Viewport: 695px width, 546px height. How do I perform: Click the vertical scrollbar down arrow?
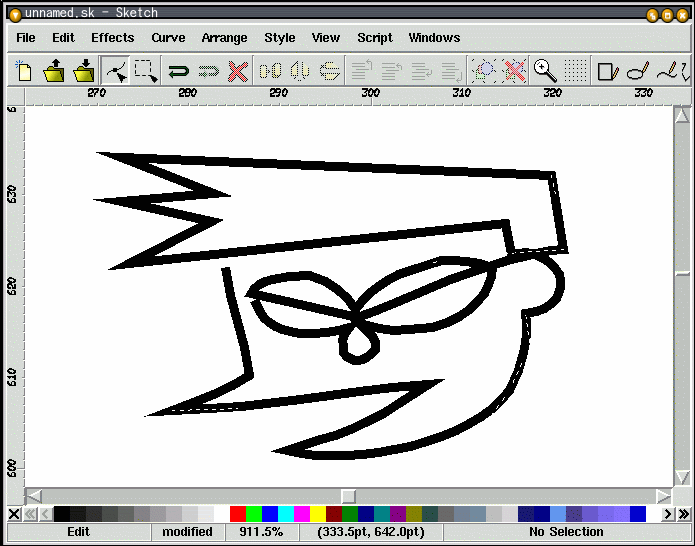(682, 477)
